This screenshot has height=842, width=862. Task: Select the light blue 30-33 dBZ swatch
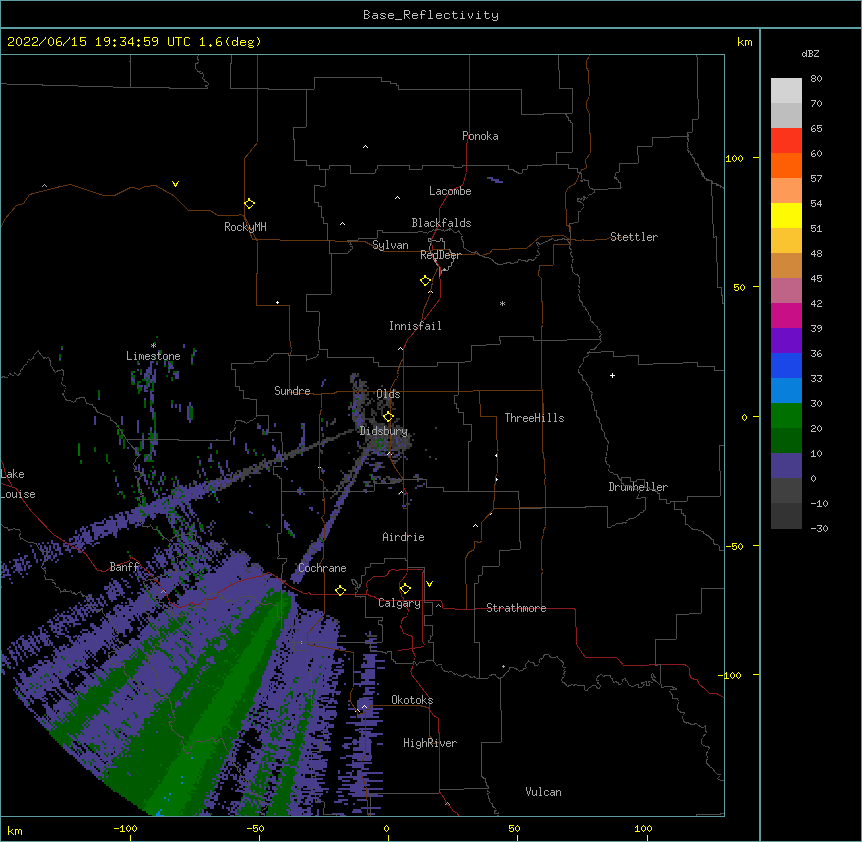786,391
